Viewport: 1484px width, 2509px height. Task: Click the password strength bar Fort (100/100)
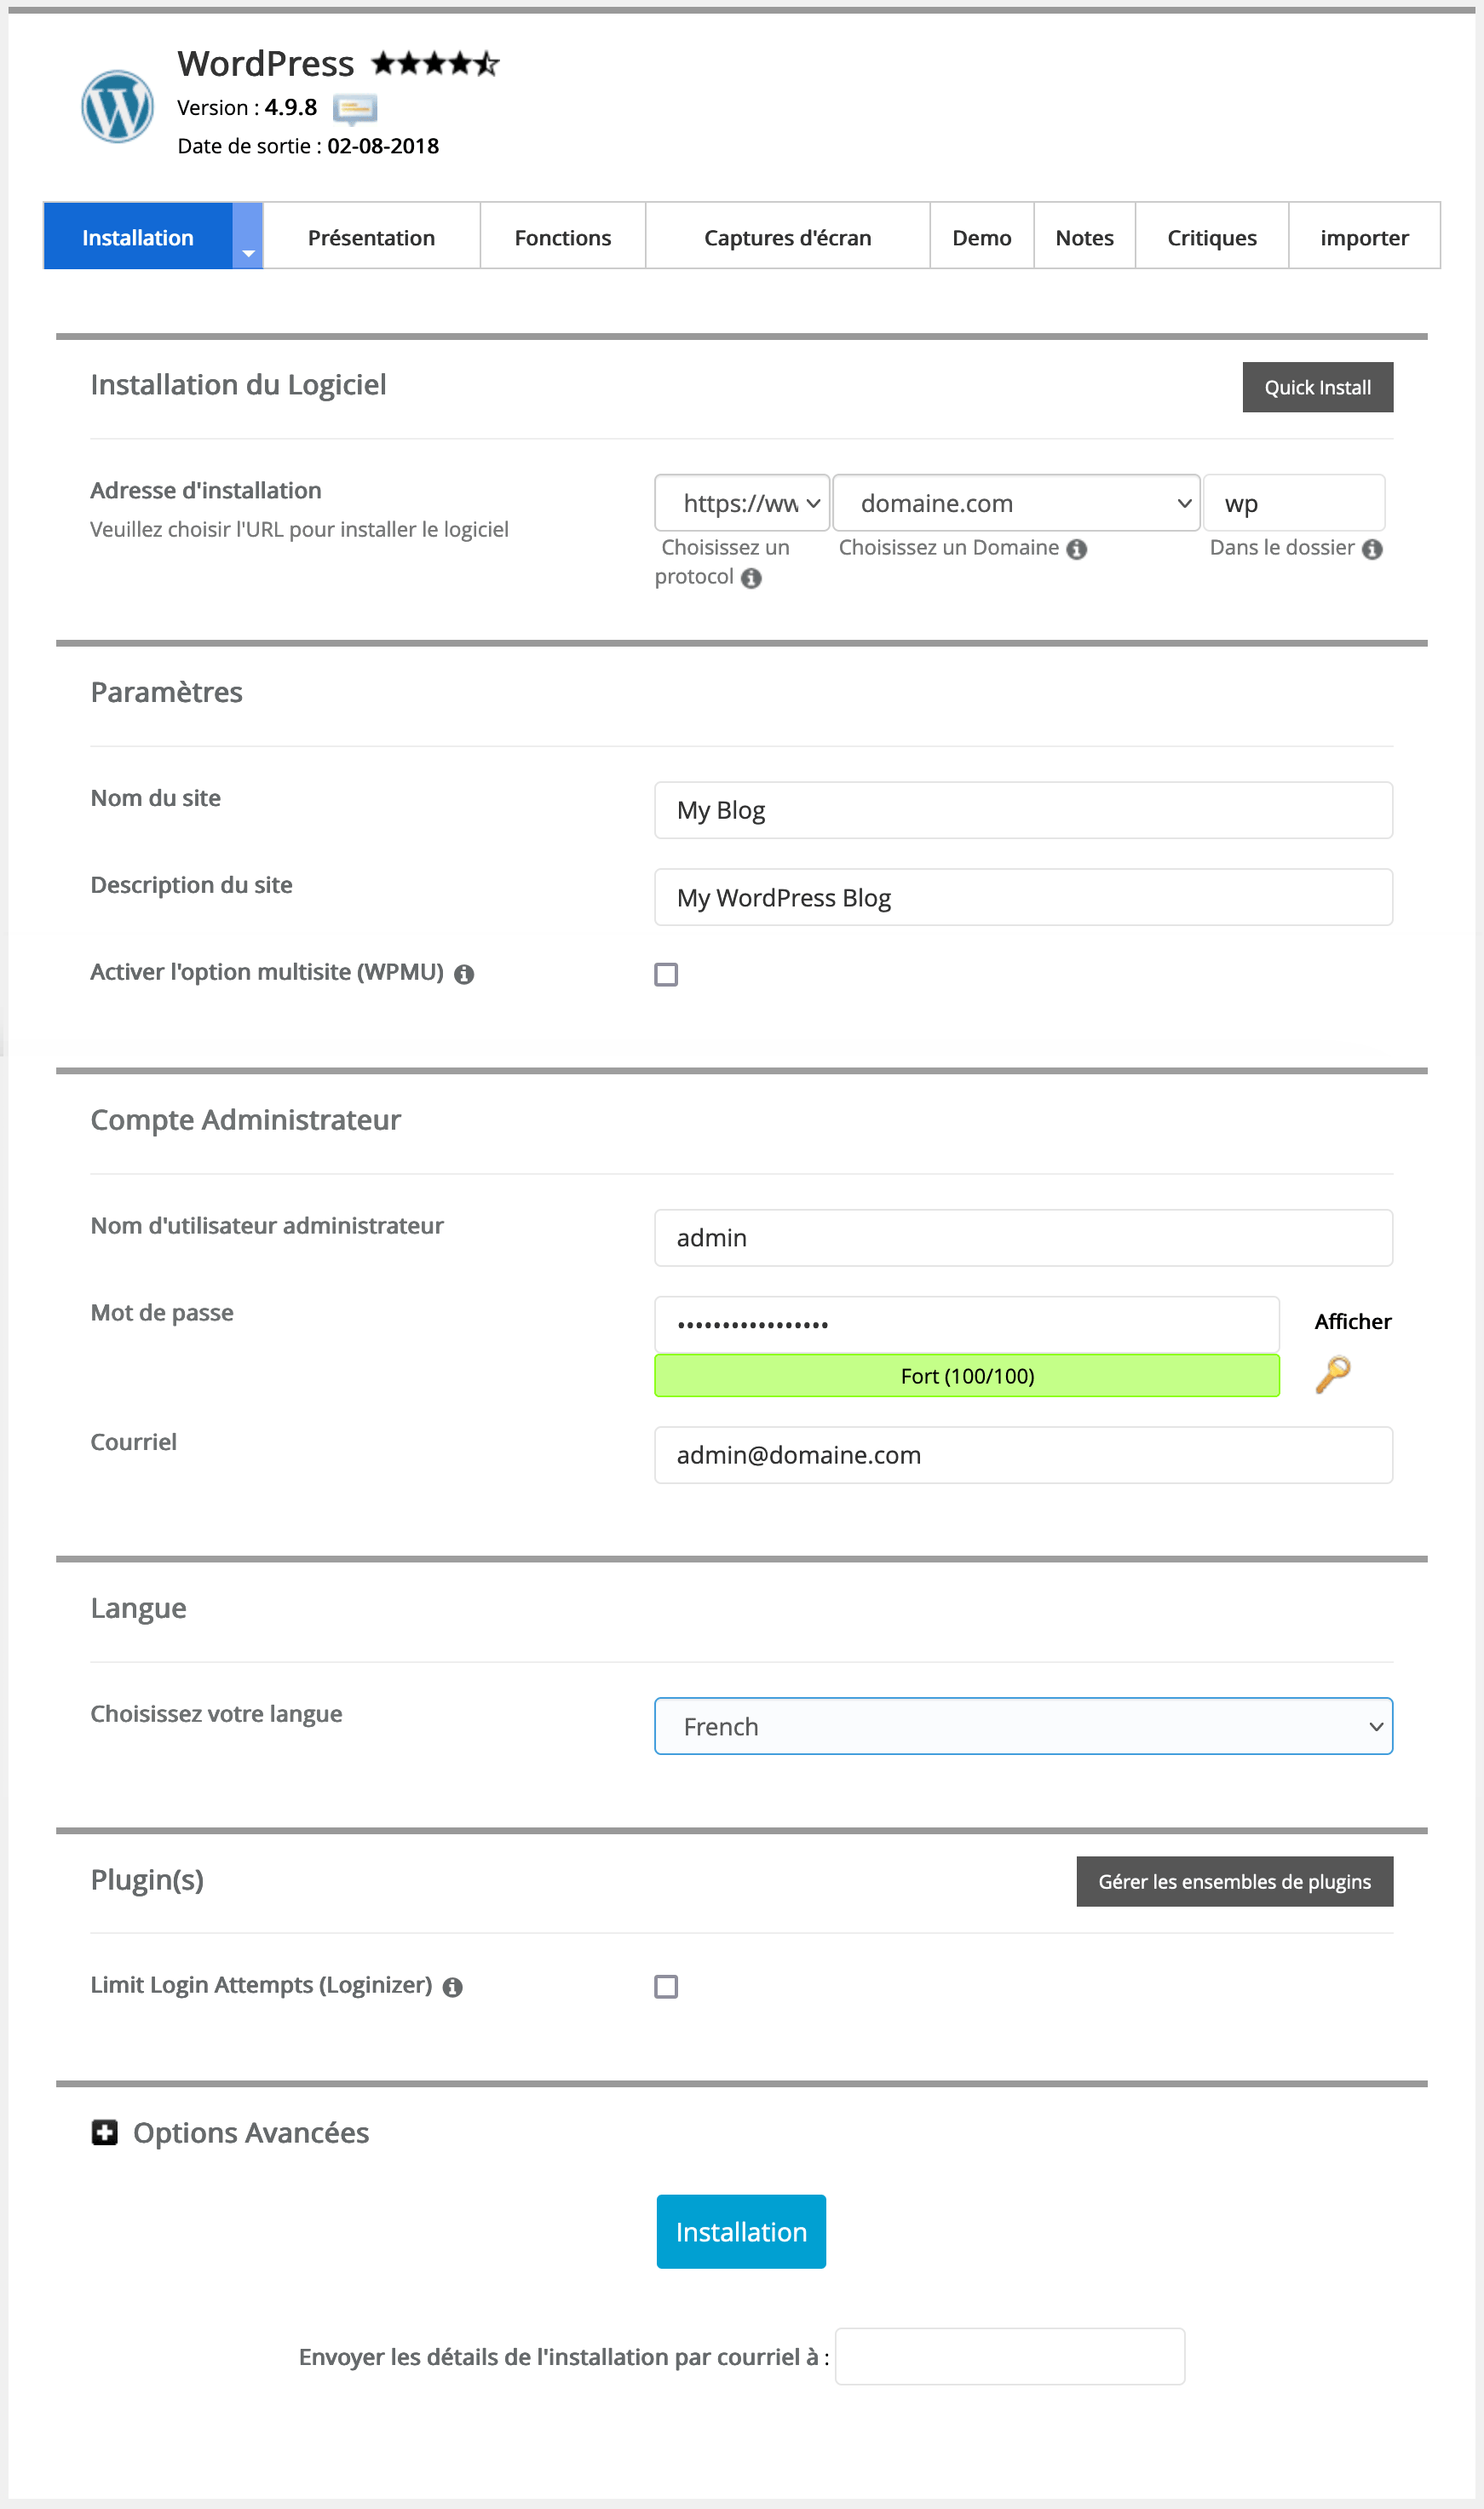tap(967, 1376)
